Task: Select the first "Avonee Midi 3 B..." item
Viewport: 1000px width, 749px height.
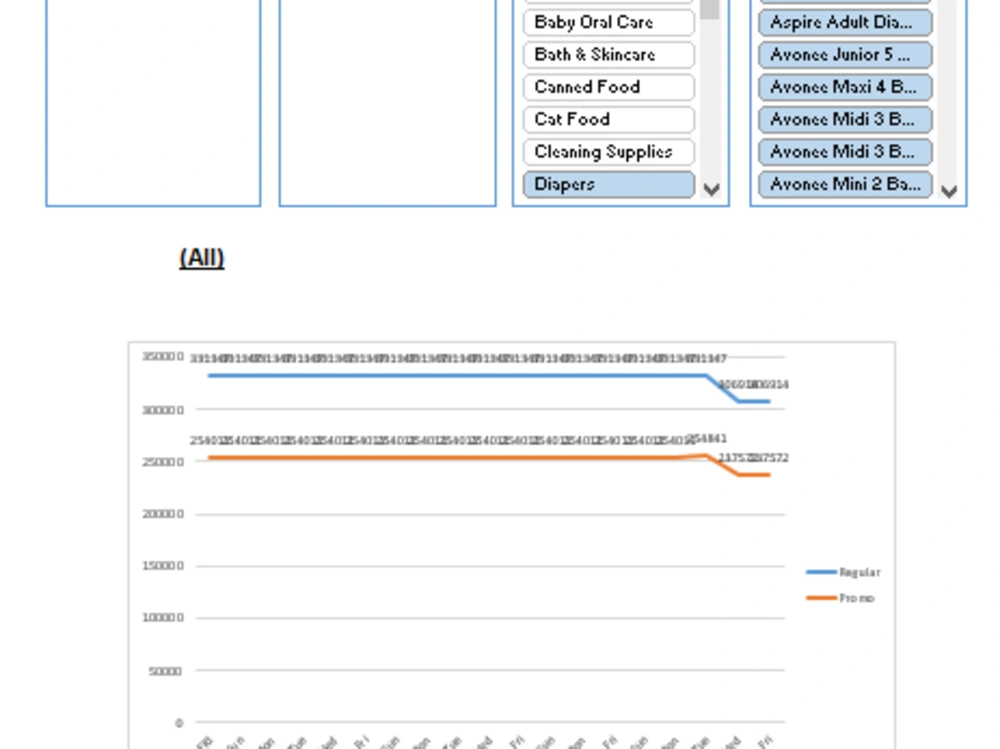Action: tap(845, 119)
